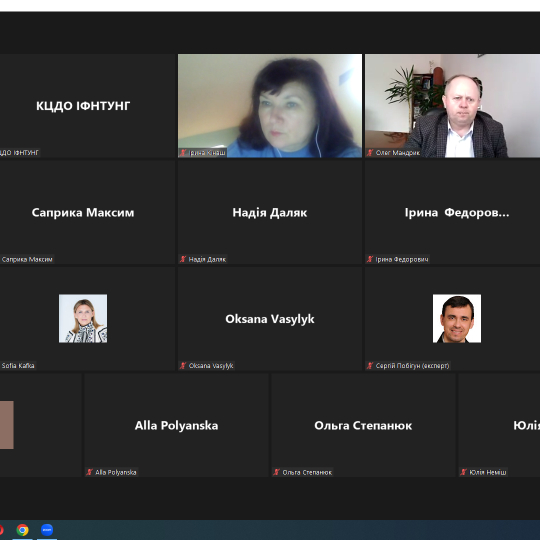The image size is (540, 540).
Task: Open the Zoom taskbar icon
Action: (x=47, y=530)
